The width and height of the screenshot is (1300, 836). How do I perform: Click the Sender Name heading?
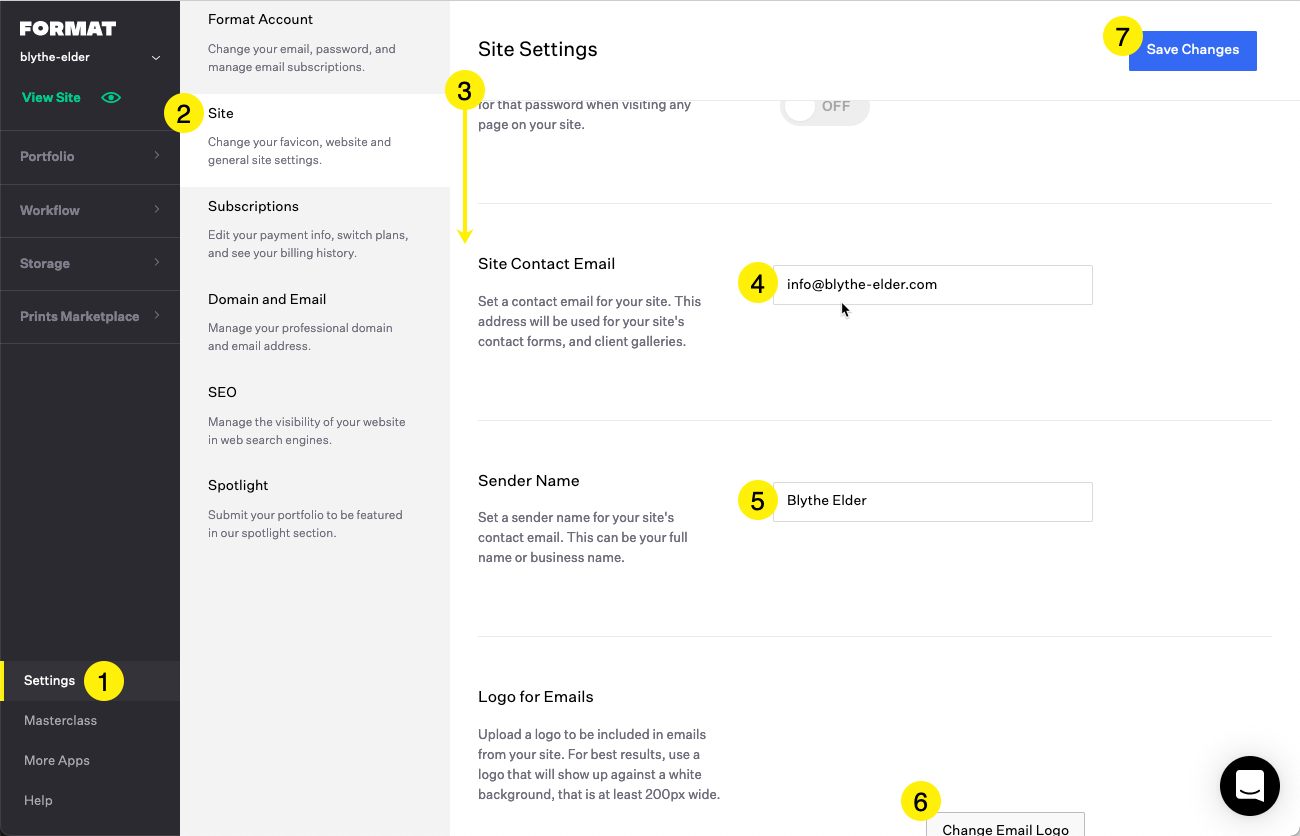(x=529, y=481)
